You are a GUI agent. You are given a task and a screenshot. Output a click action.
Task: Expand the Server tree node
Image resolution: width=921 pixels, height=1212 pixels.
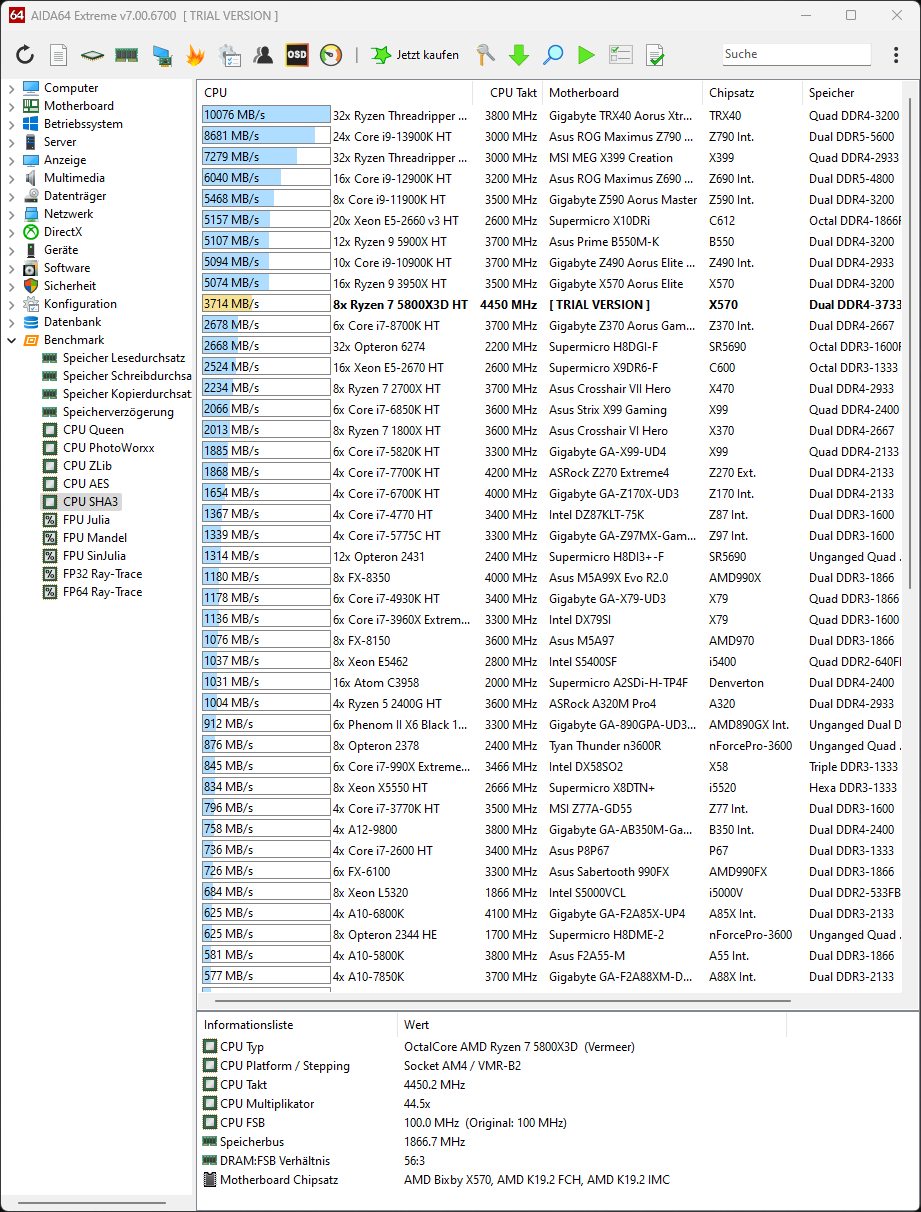point(12,142)
